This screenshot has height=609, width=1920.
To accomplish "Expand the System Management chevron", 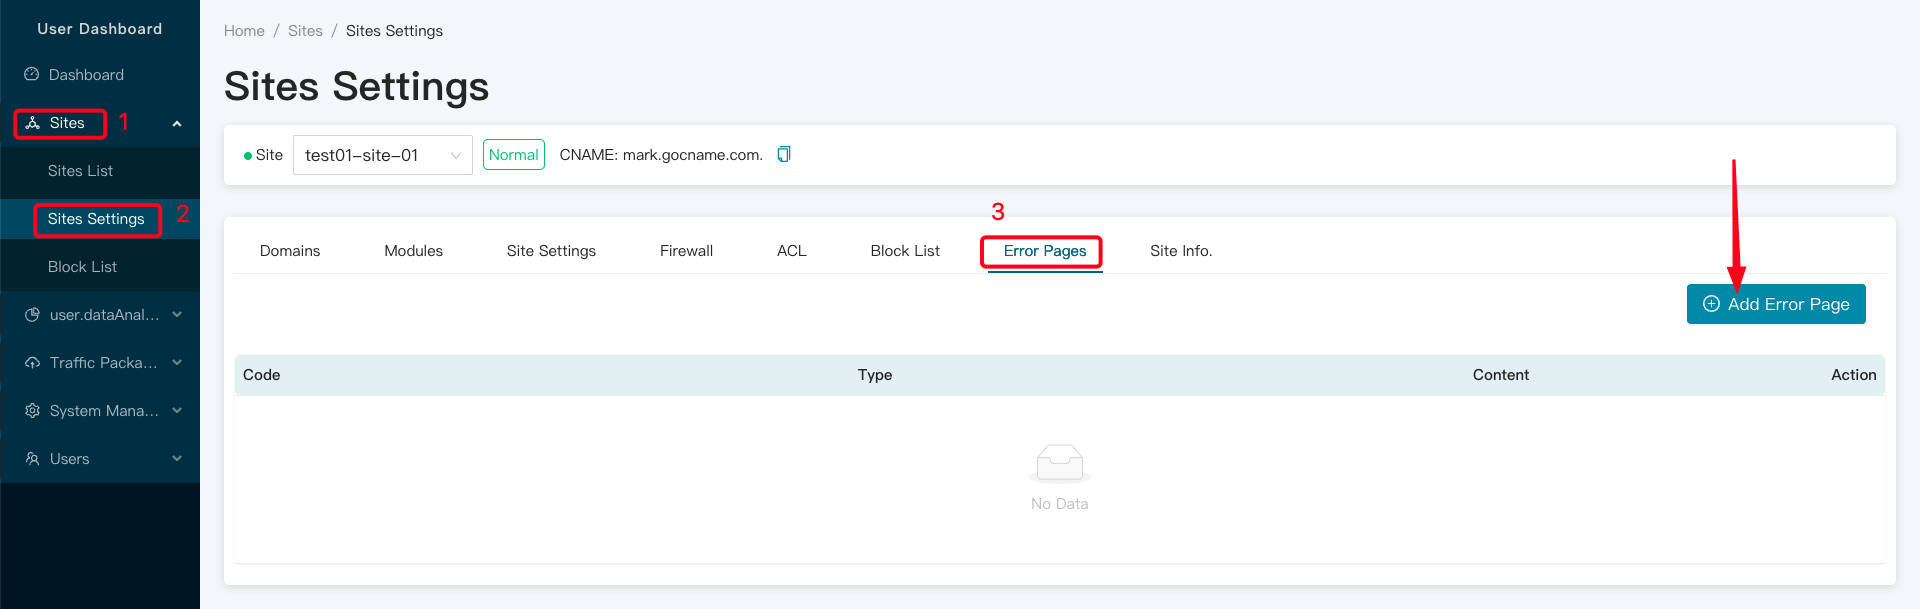I will coord(177,411).
